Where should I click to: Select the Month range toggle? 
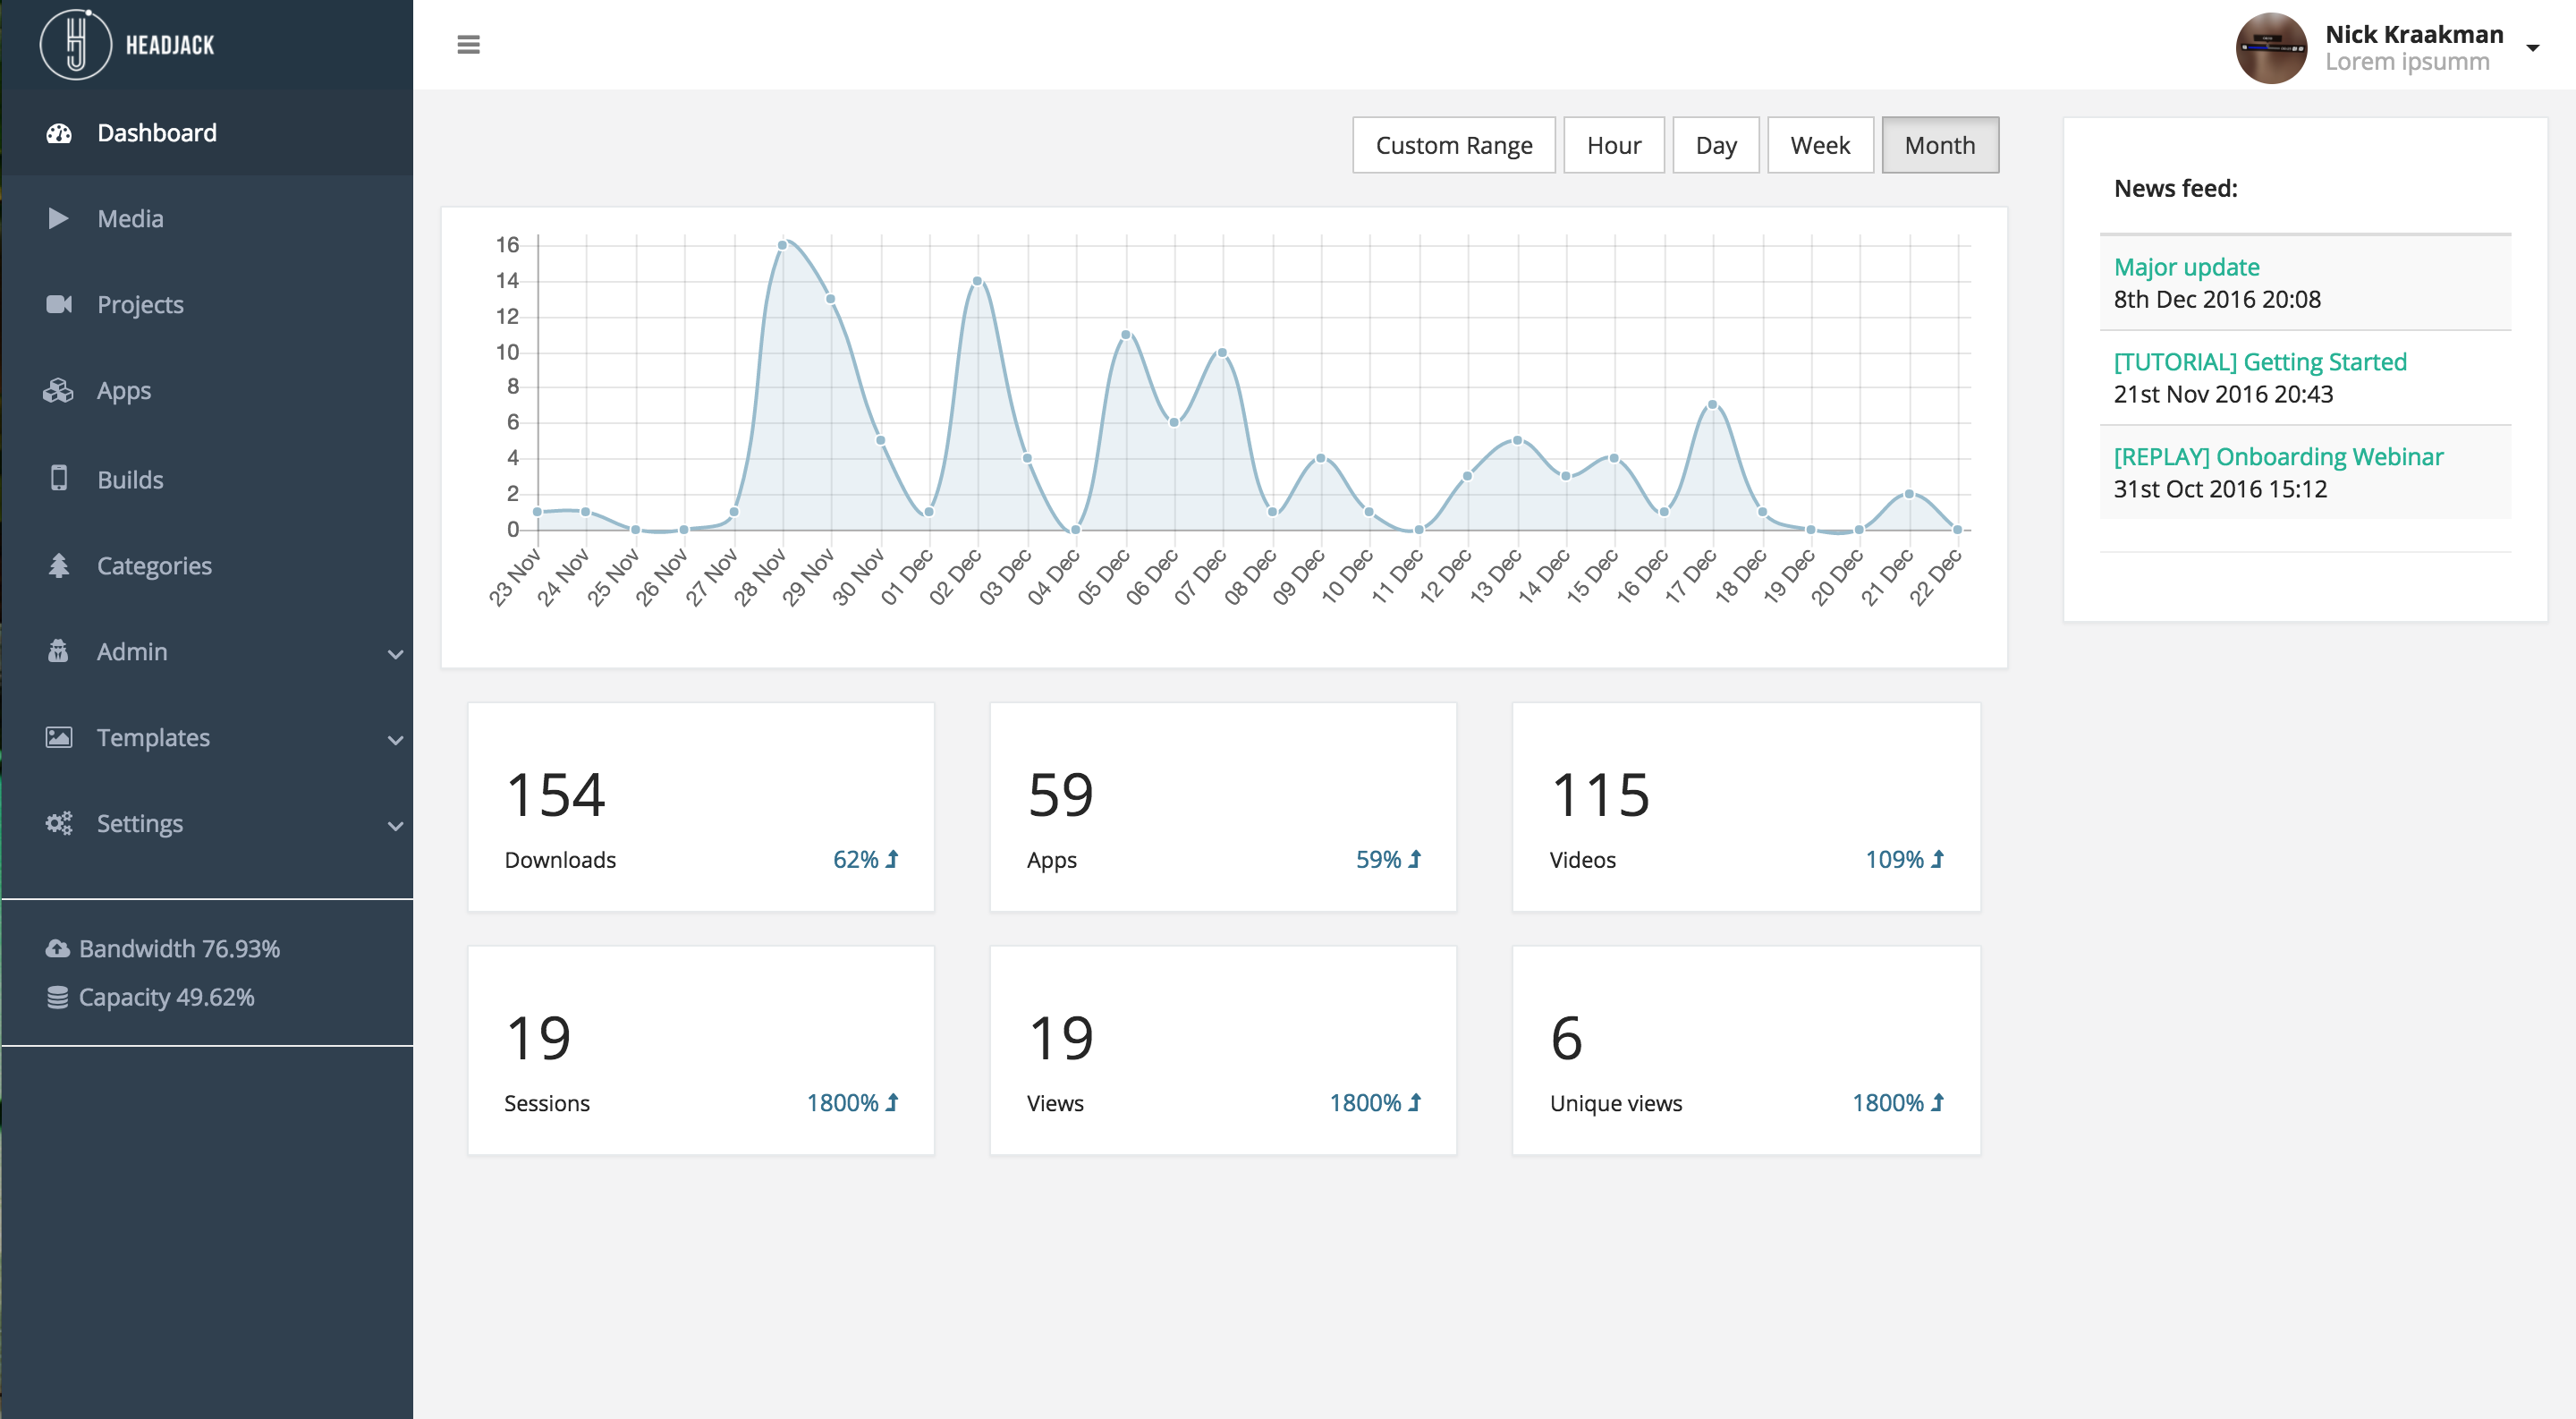[1939, 145]
